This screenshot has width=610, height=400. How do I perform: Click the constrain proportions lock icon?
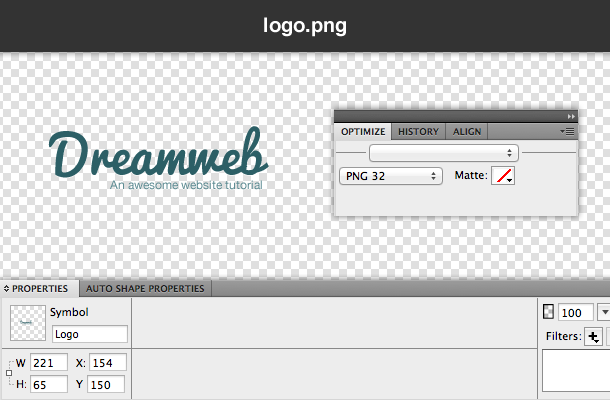point(9,373)
